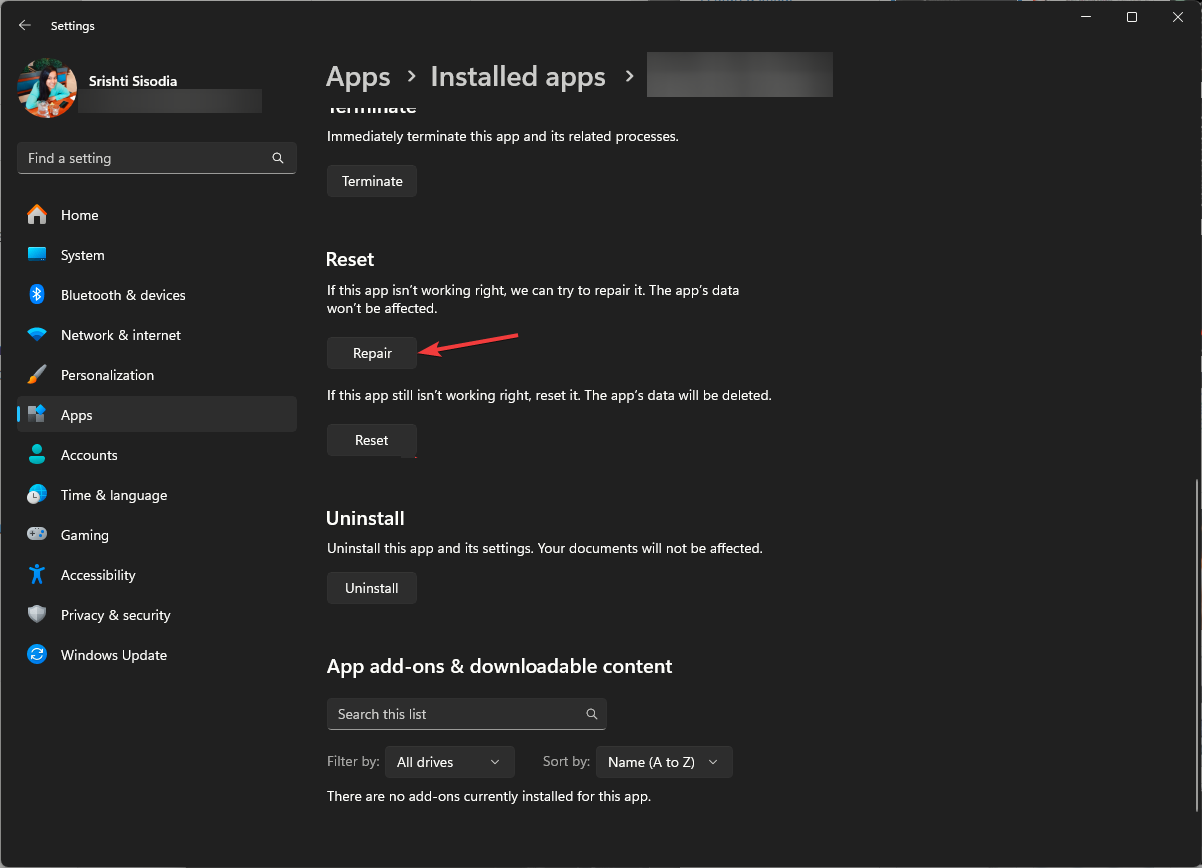
Task: Change sort order via Name (A to Z) dropdown
Action: pos(663,762)
